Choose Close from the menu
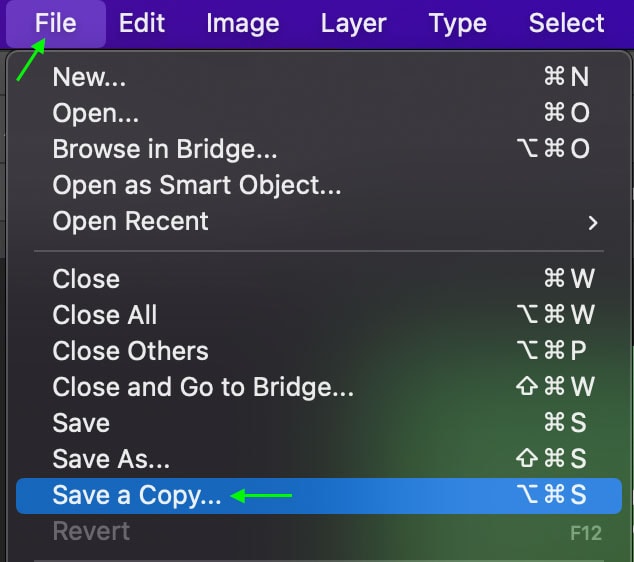The height and width of the screenshot is (562, 634). [319, 279]
